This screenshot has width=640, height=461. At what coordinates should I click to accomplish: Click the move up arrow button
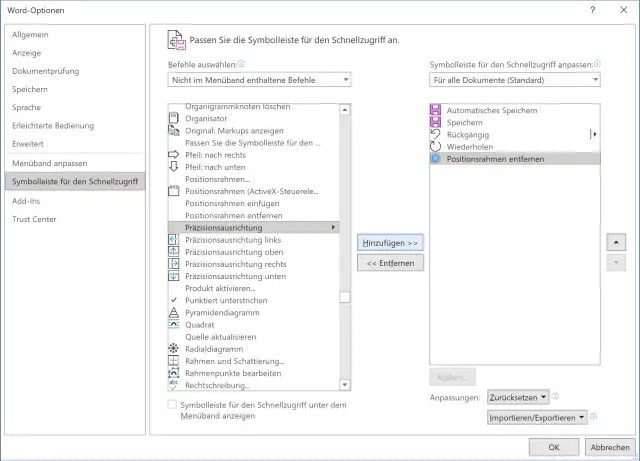(616, 242)
